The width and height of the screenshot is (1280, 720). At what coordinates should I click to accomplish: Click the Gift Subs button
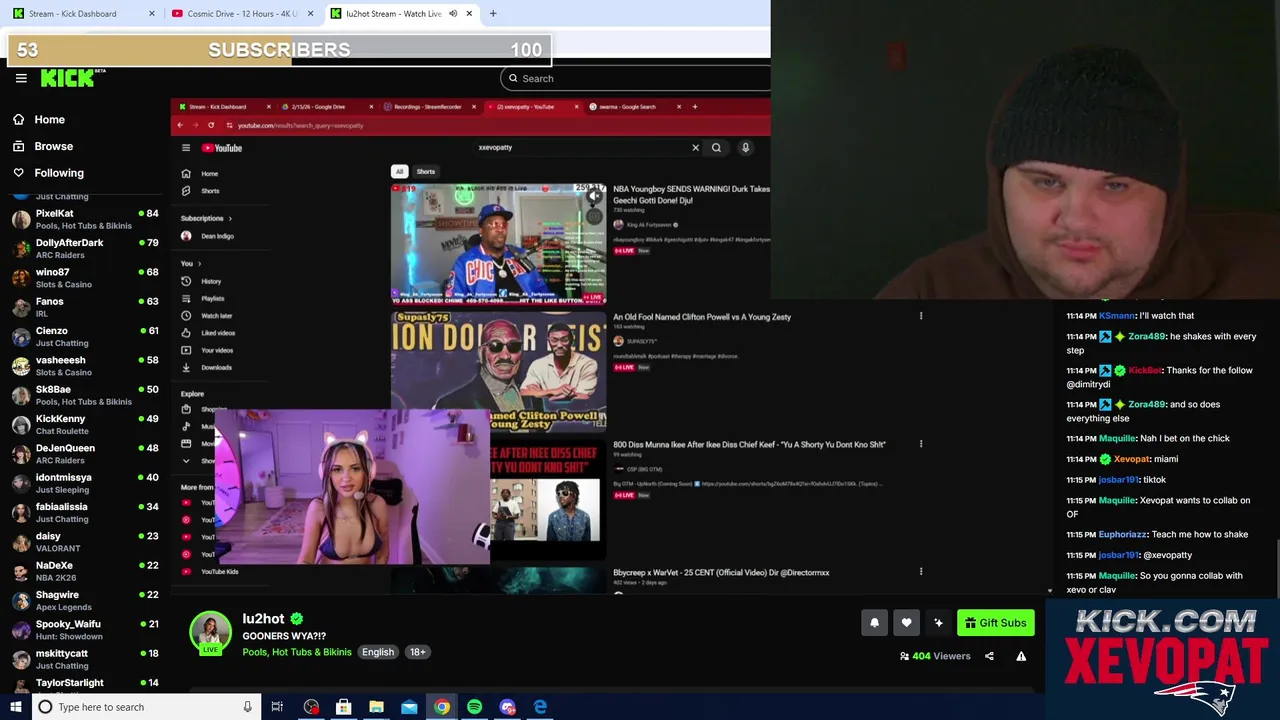(995, 623)
